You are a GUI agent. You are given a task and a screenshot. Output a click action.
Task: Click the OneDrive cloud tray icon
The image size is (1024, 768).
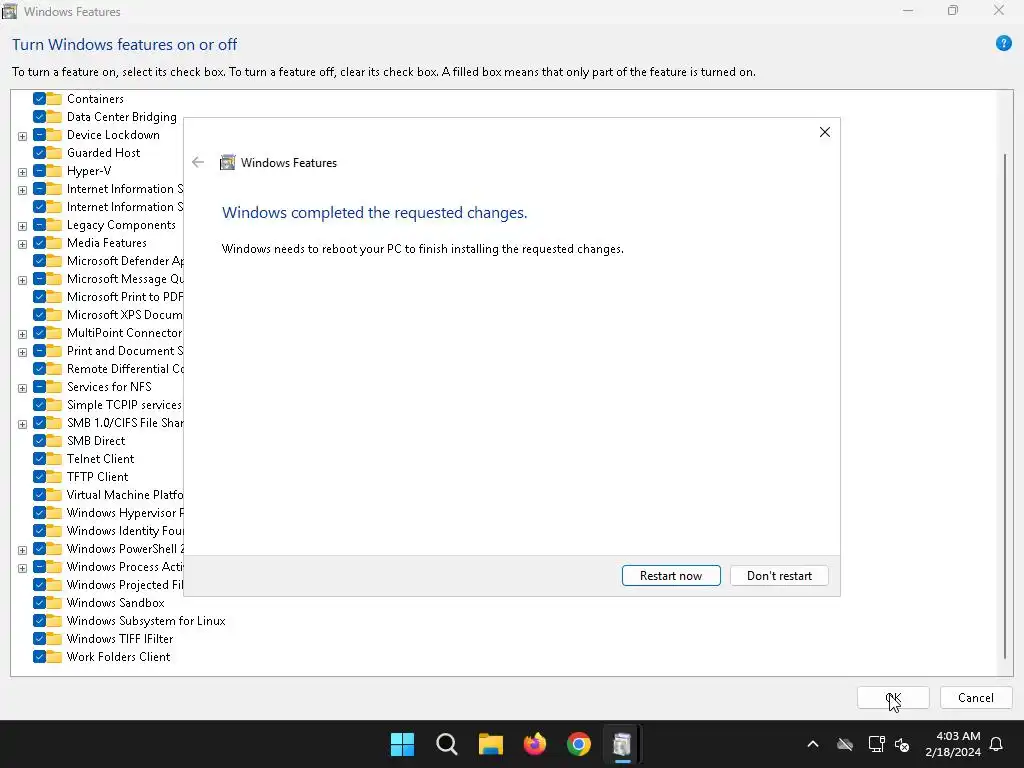point(844,744)
